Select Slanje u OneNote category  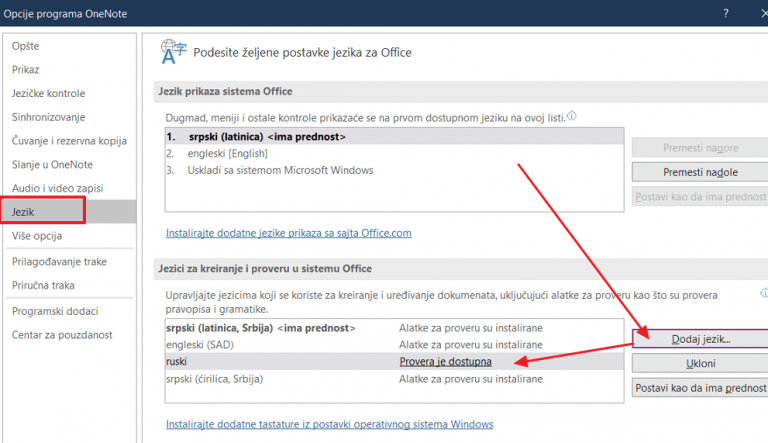point(52,165)
